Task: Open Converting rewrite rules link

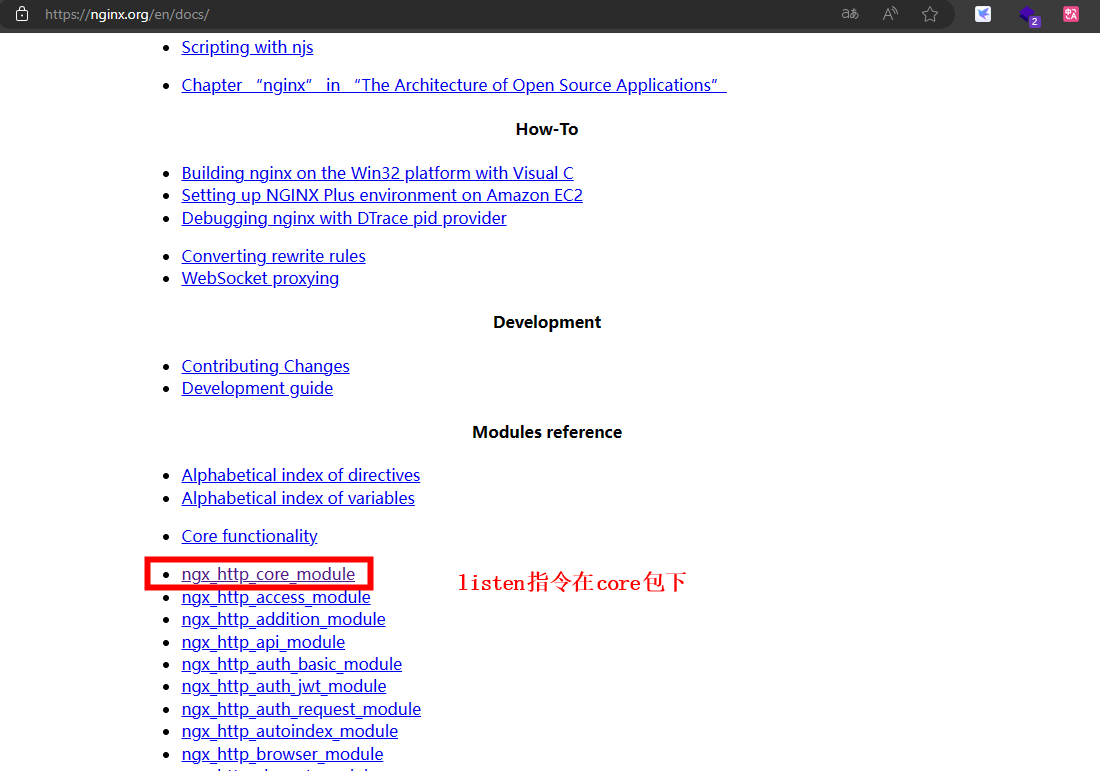Action: 273,256
